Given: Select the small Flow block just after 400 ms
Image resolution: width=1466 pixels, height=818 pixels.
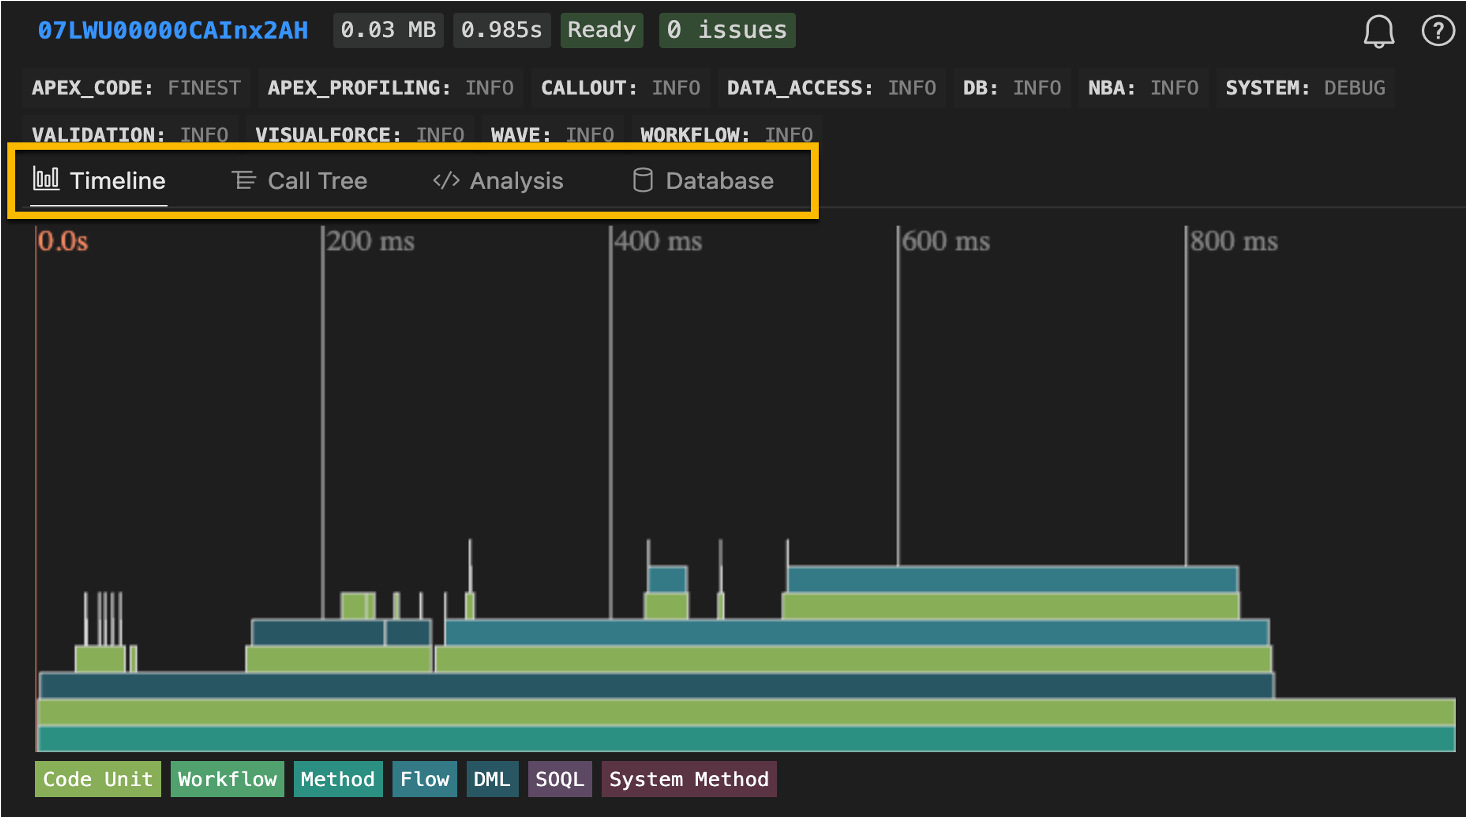Looking at the screenshot, I should (667, 579).
